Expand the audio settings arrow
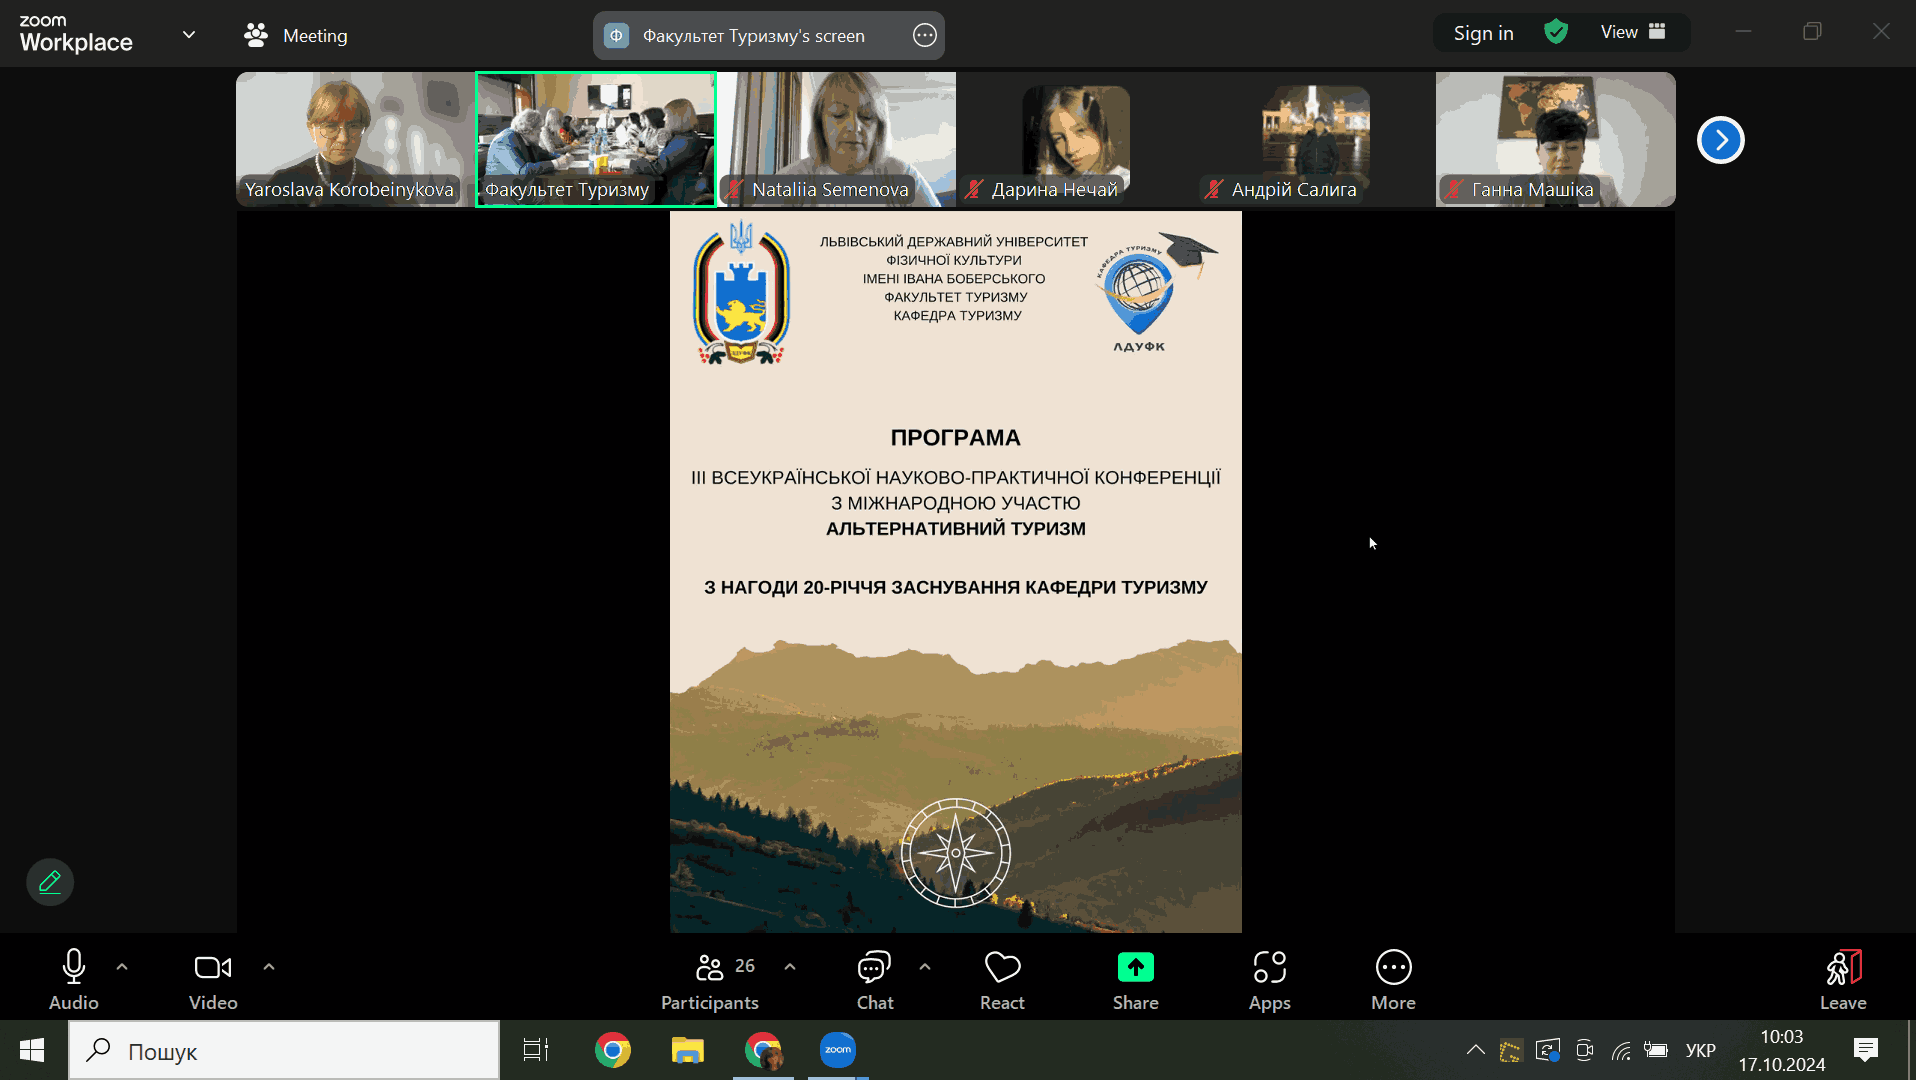The height and width of the screenshot is (1080, 1916). [122, 967]
